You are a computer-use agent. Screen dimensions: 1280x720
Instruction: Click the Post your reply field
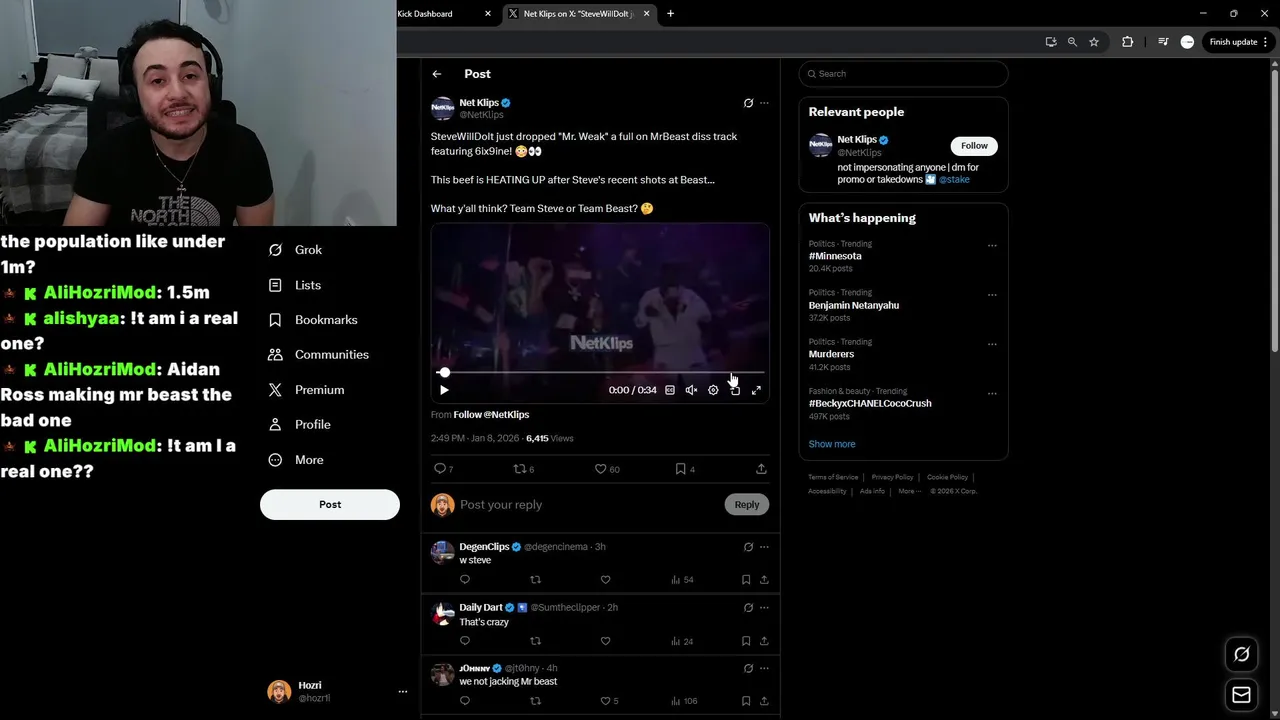coord(588,505)
